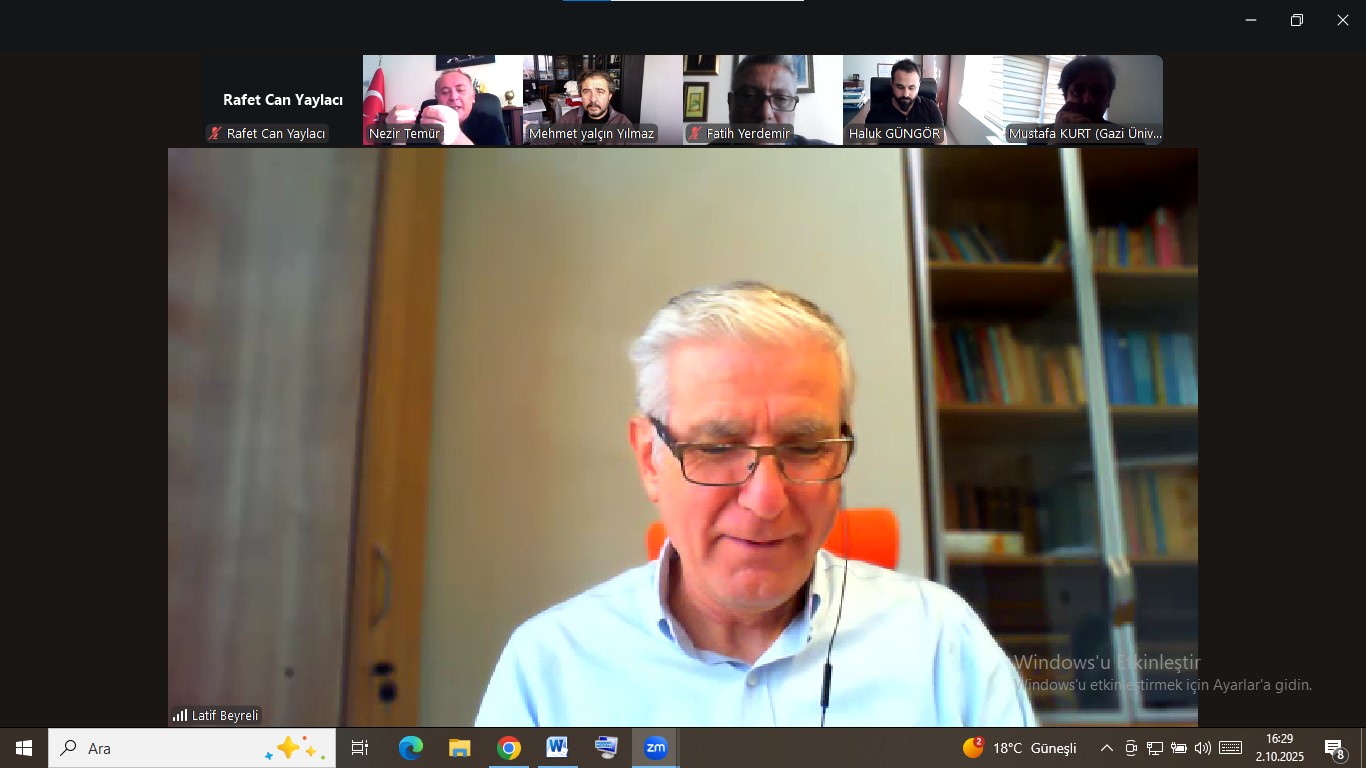Click the clock showing 16:29
Screen dimensions: 1366x768
pos(1279,748)
